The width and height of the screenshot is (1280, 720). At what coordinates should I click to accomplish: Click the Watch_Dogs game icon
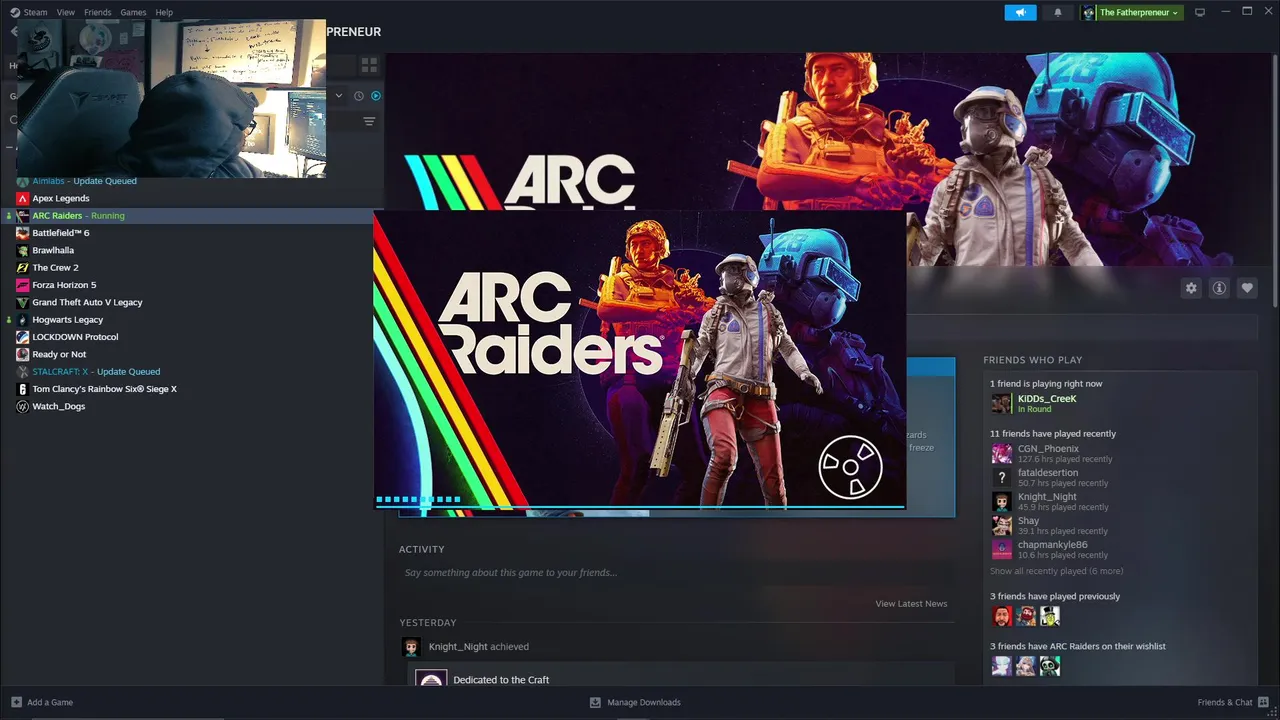(23, 406)
